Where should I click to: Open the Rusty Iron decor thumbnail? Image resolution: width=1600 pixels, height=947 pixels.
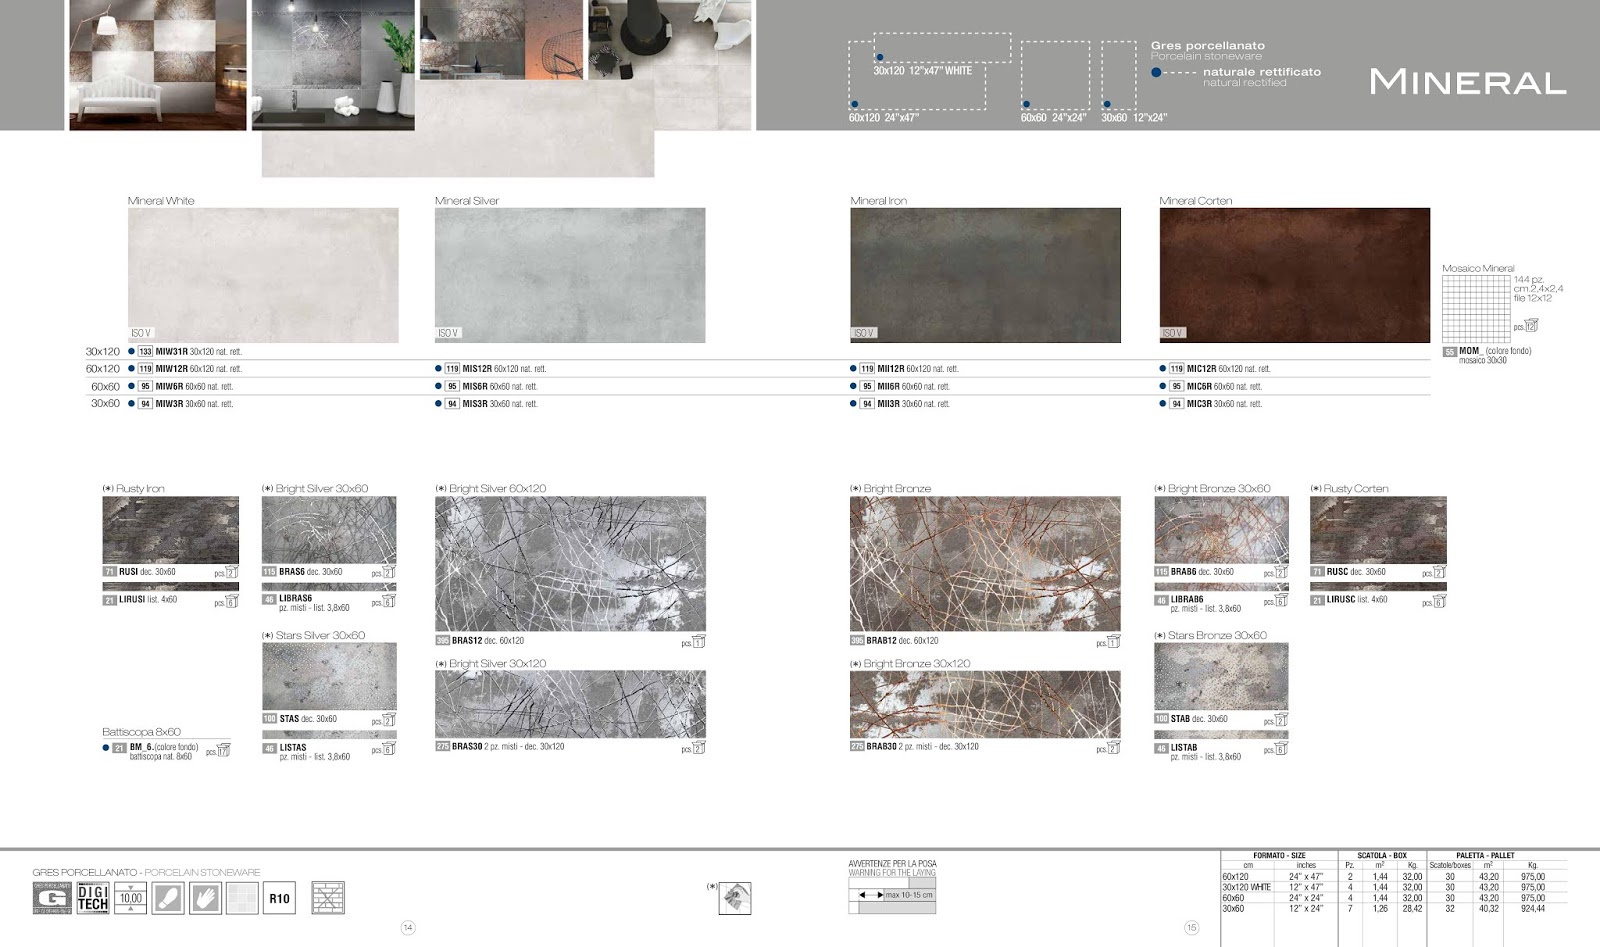171,530
